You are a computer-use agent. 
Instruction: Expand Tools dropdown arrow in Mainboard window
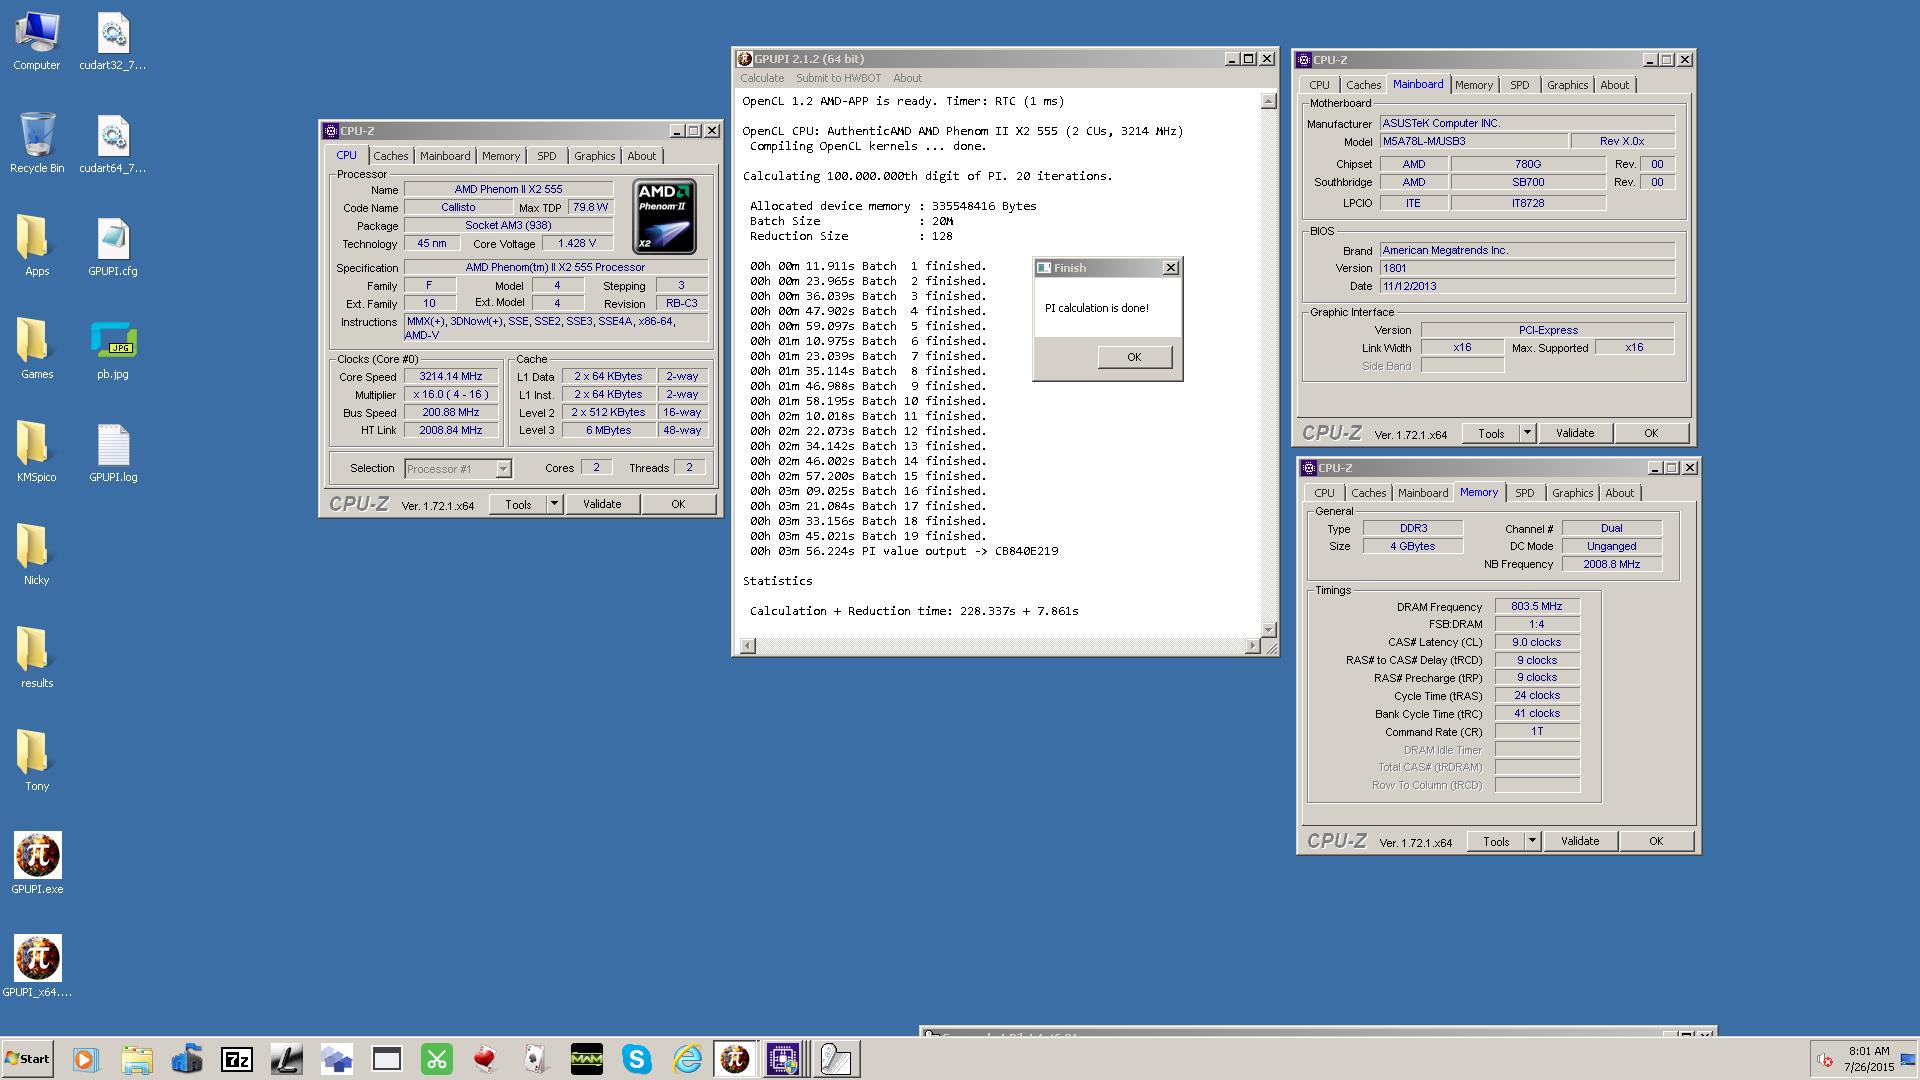coord(1527,433)
